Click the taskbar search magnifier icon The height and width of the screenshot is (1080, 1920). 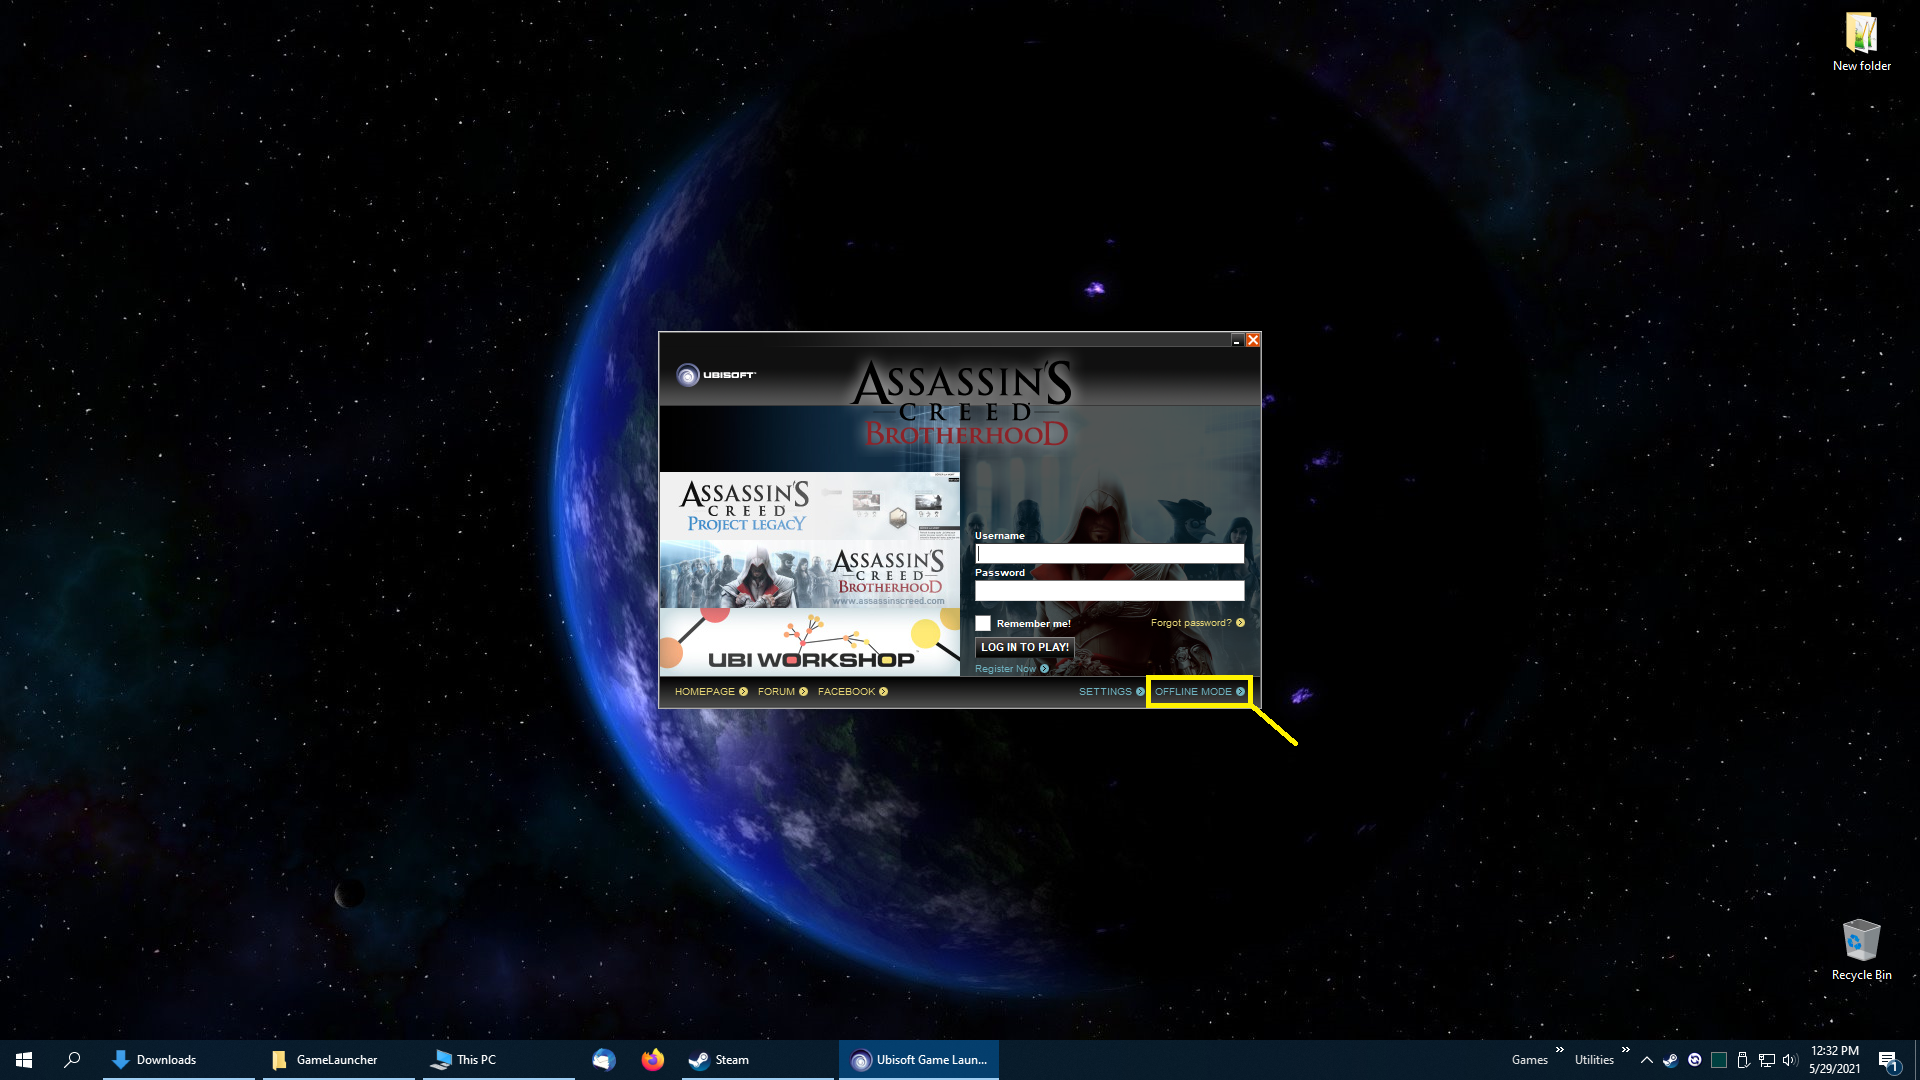[72, 1060]
